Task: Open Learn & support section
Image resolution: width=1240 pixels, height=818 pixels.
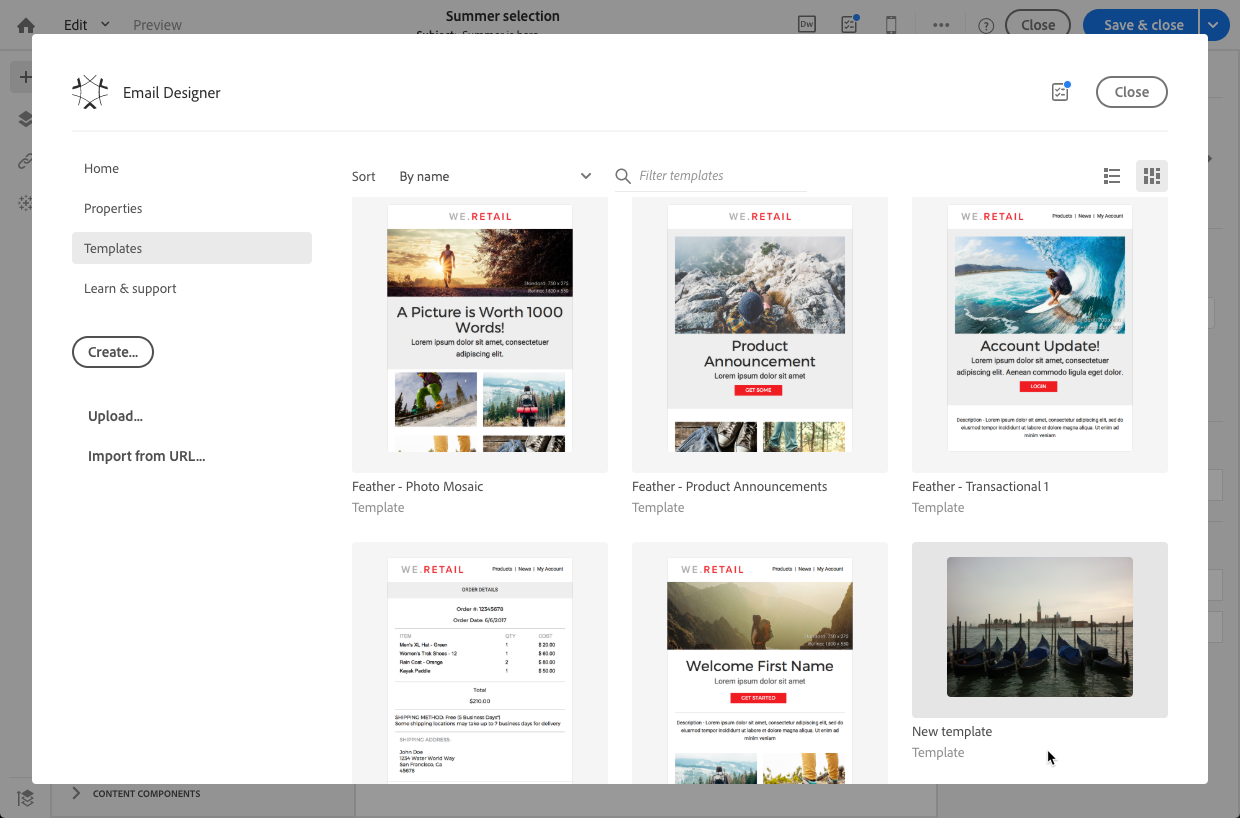Action: click(192, 288)
